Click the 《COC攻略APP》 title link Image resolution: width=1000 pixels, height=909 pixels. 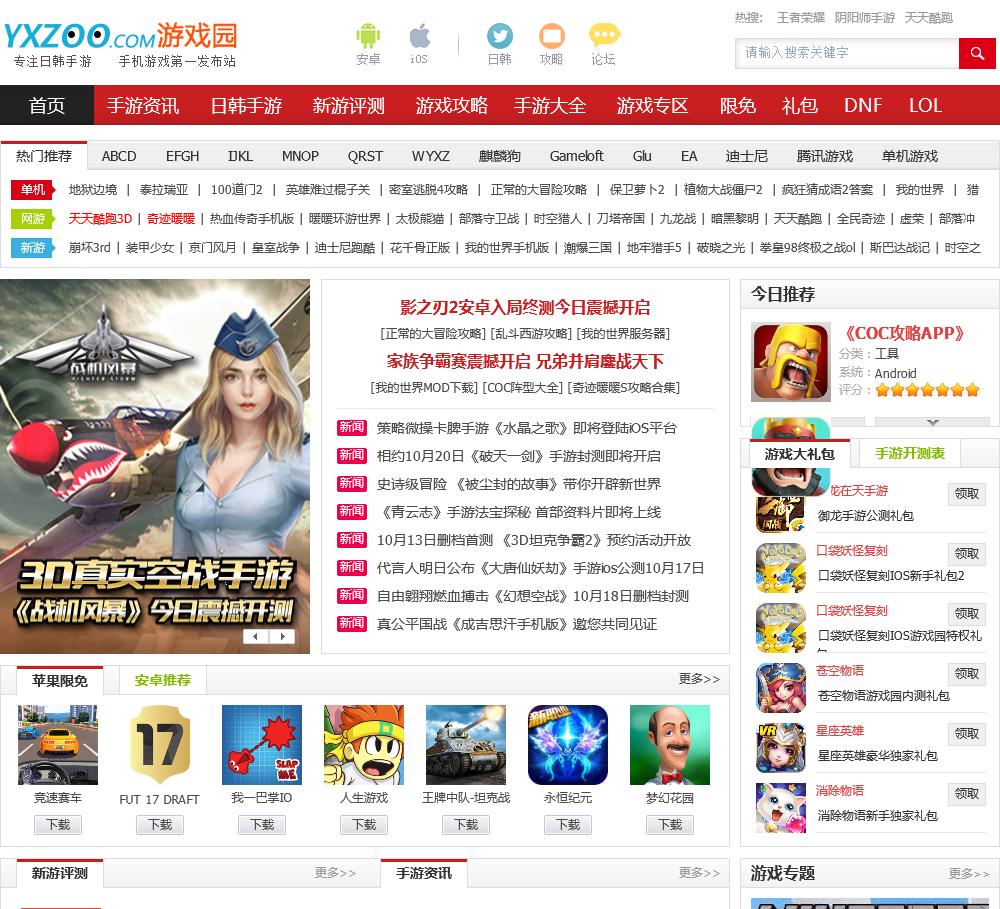click(904, 333)
